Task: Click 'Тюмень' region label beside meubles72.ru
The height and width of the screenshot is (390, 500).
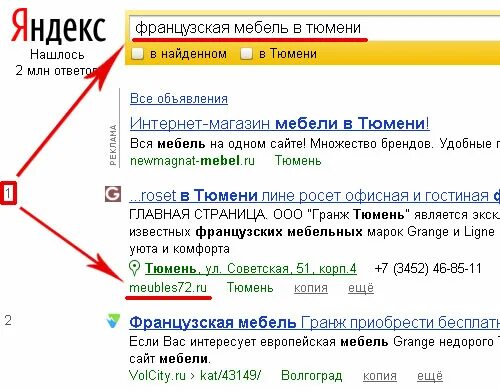Action: [x=250, y=287]
